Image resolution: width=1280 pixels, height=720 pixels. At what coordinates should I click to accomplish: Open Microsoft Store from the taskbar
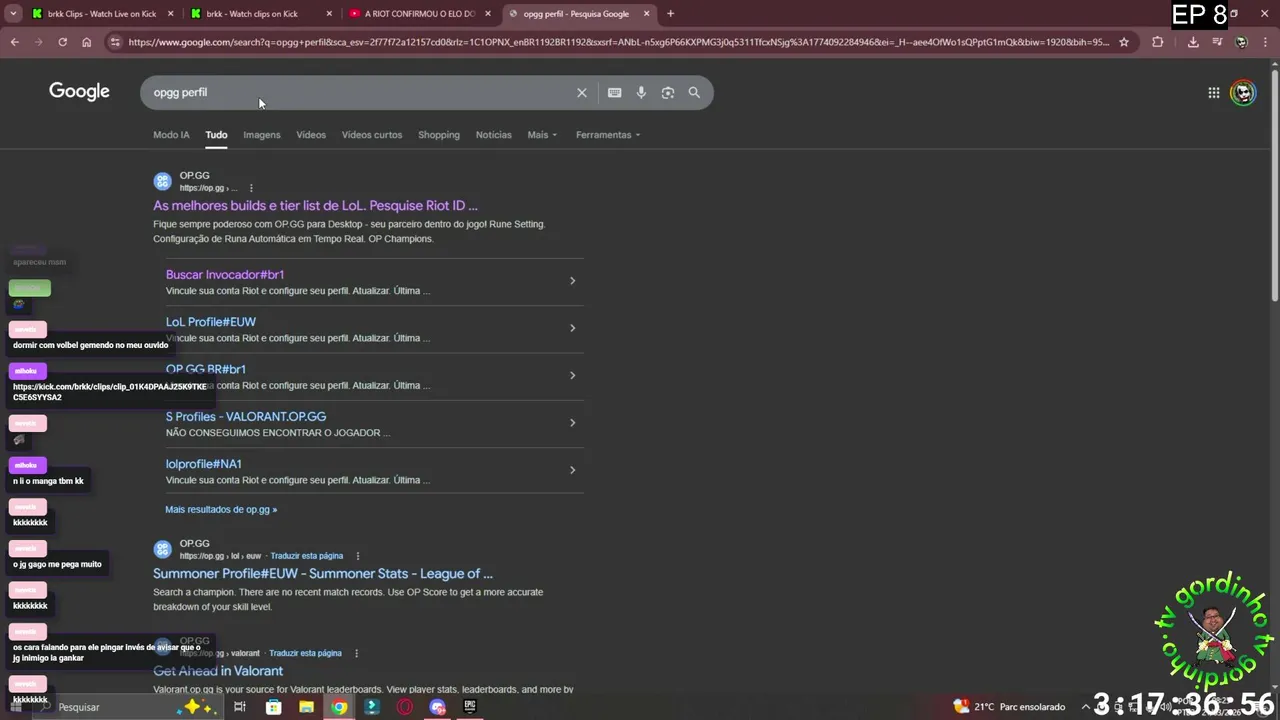pos(274,707)
